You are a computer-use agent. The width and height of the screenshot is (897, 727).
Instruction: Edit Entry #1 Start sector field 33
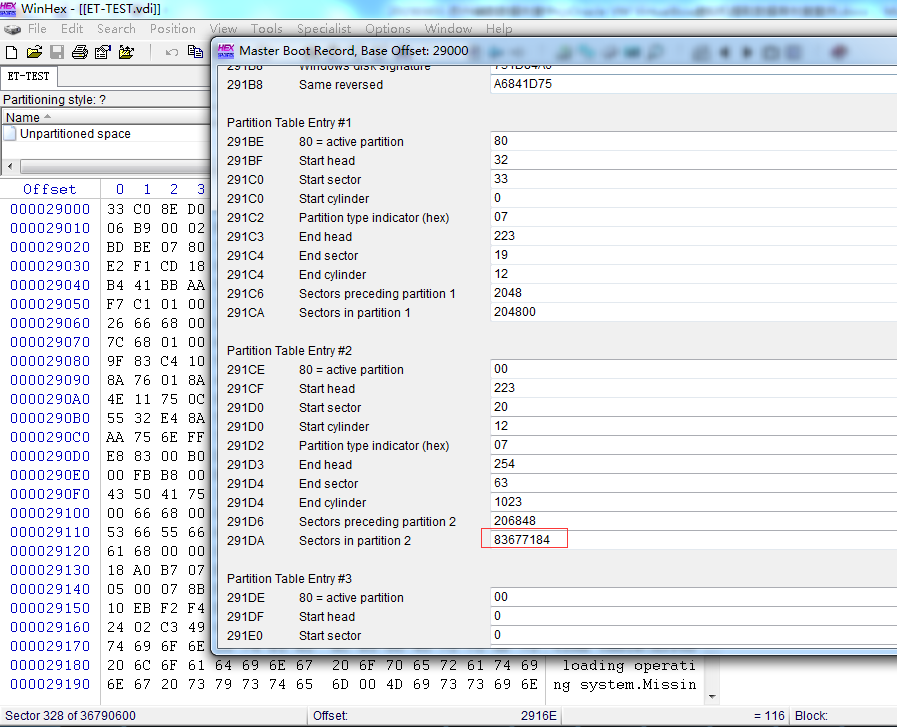click(693, 179)
